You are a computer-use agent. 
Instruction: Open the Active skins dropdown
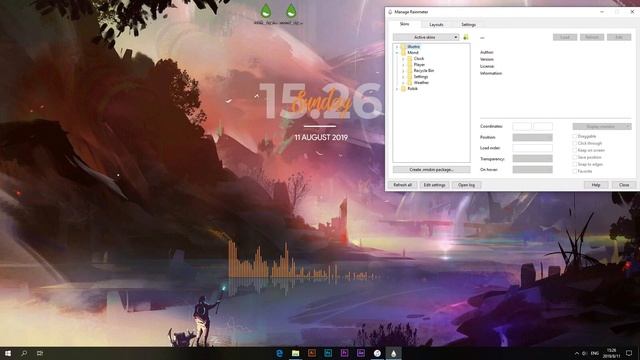(x=426, y=37)
